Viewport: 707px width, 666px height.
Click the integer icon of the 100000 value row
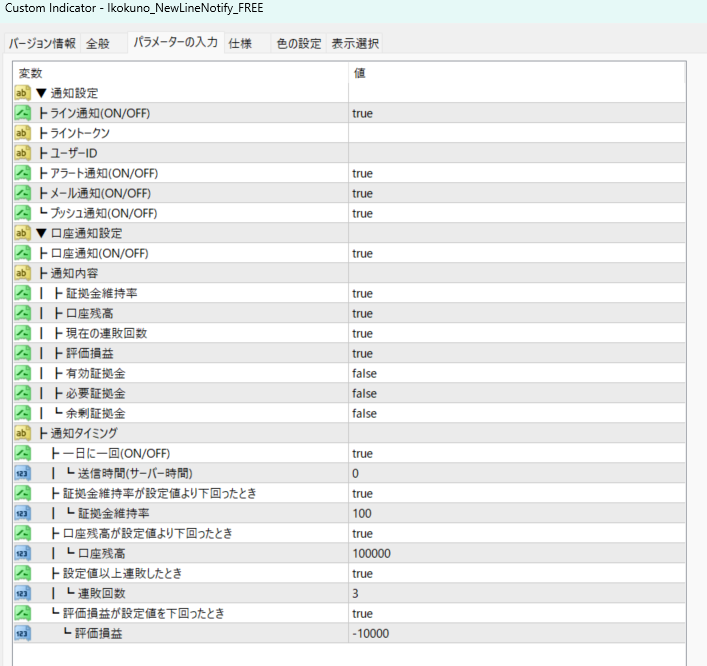coord(23,553)
